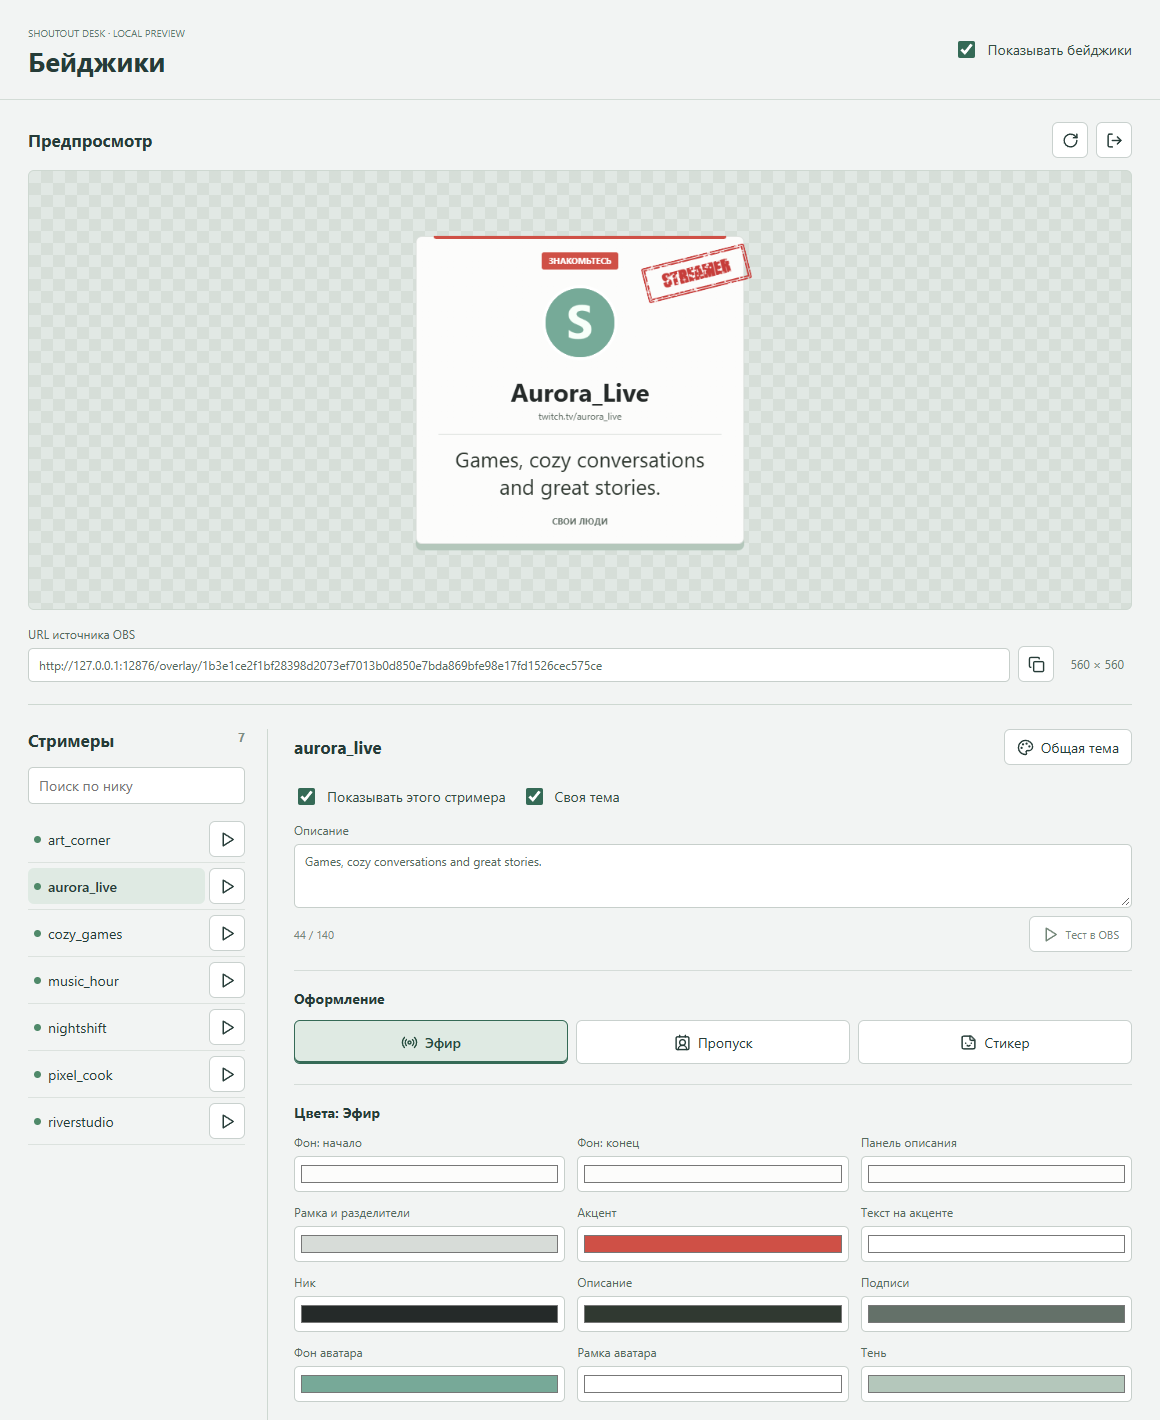Refresh the preview with reload icon
This screenshot has height=1420, width=1160.
pyautogui.click(x=1070, y=140)
